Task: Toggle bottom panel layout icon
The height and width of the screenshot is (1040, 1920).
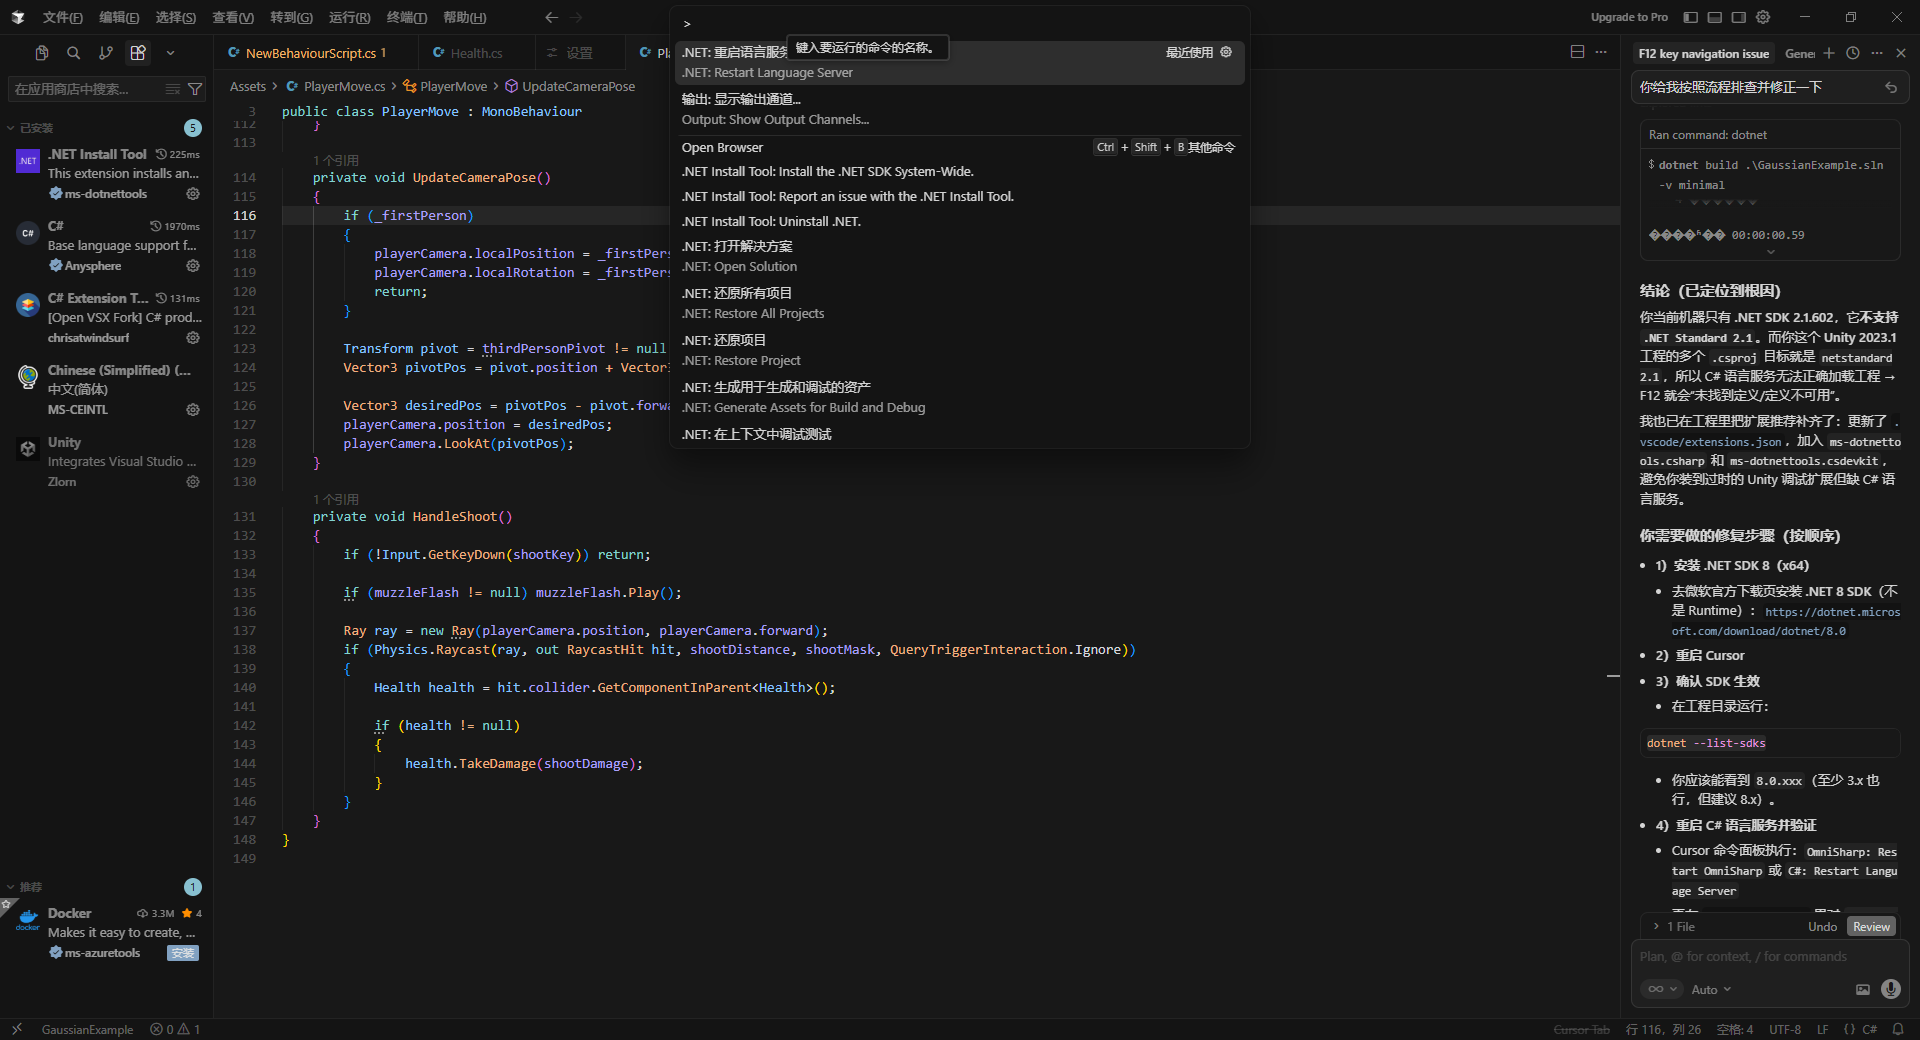Action: 1714,17
